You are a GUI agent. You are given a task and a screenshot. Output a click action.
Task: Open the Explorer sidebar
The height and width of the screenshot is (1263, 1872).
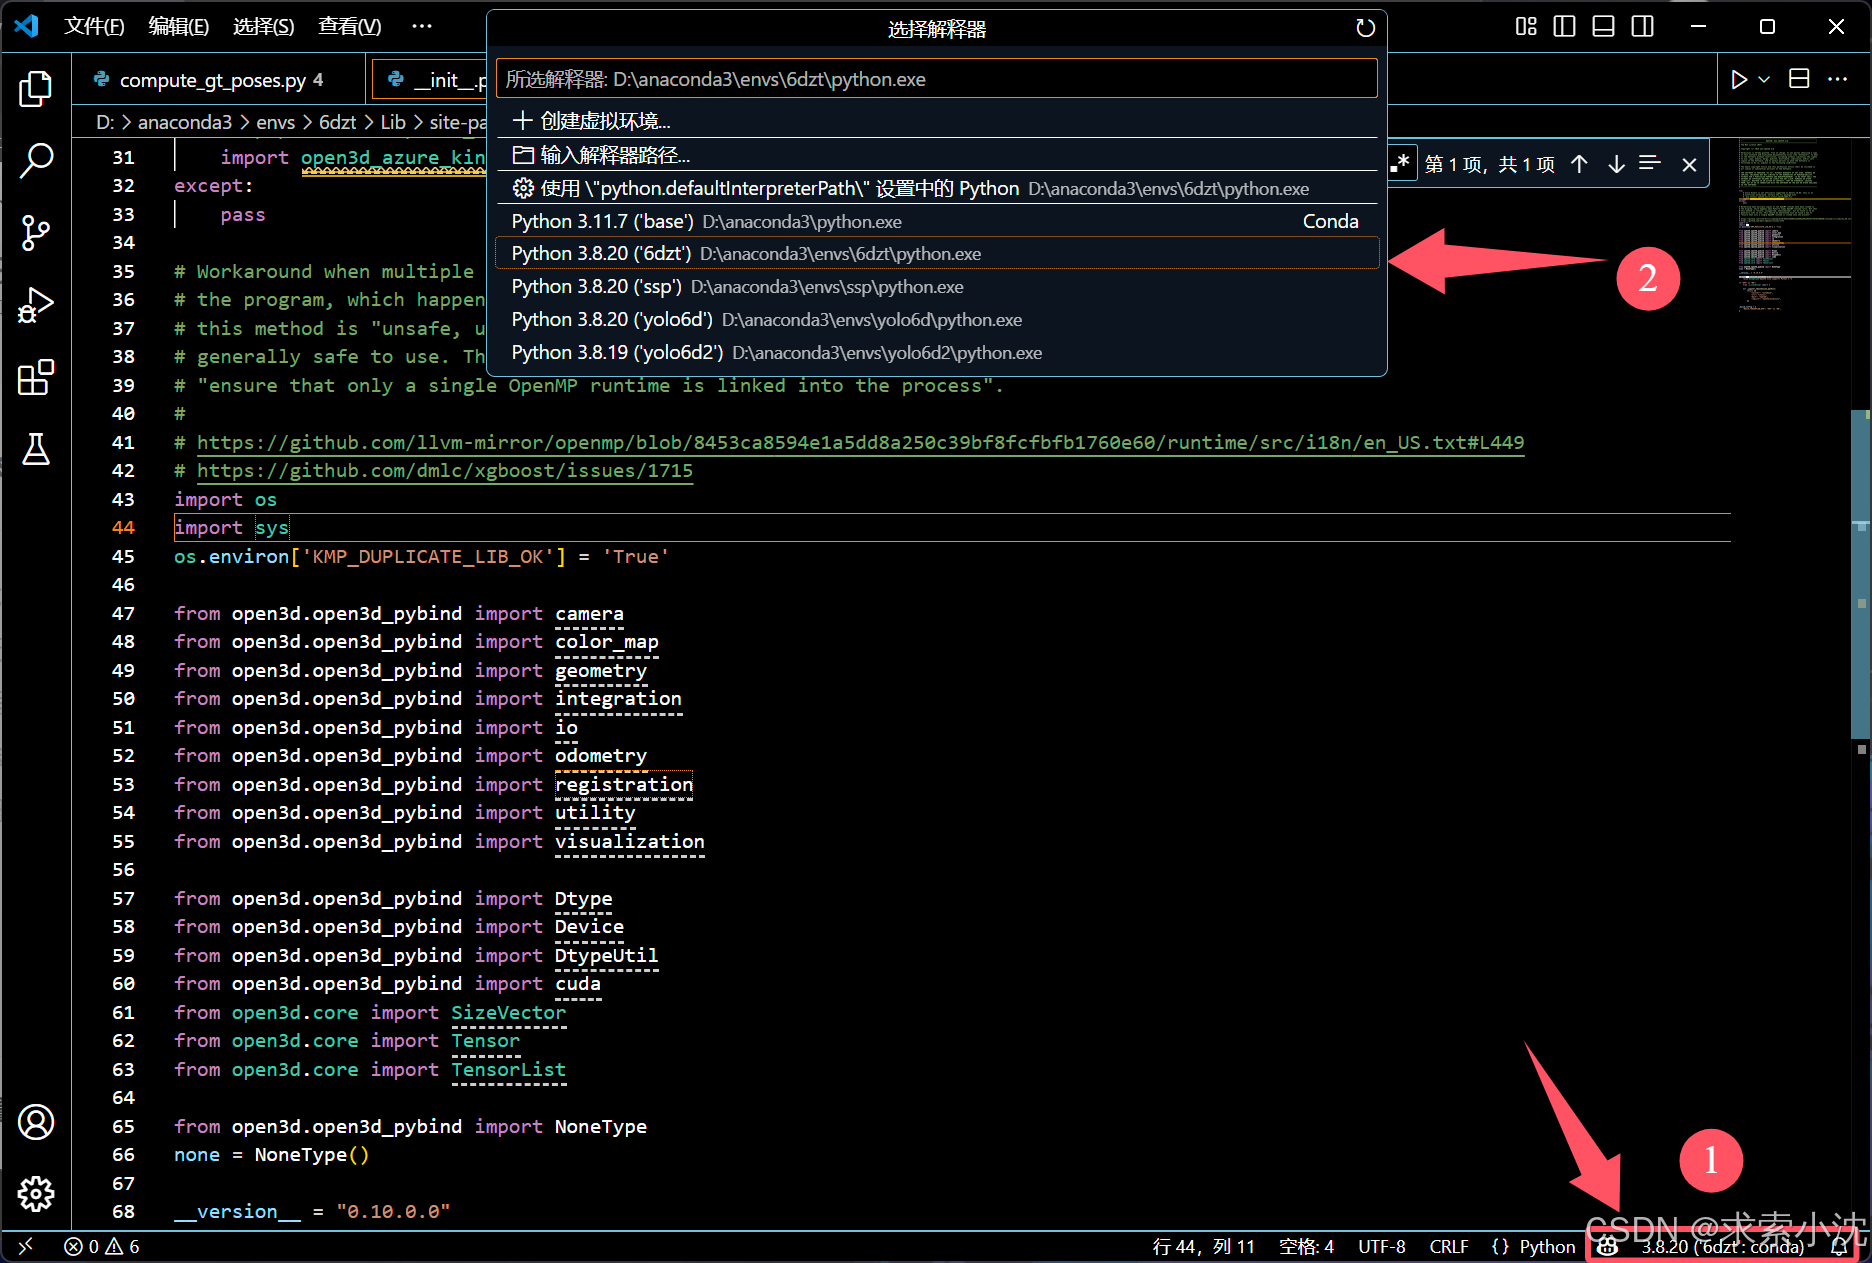(36, 88)
